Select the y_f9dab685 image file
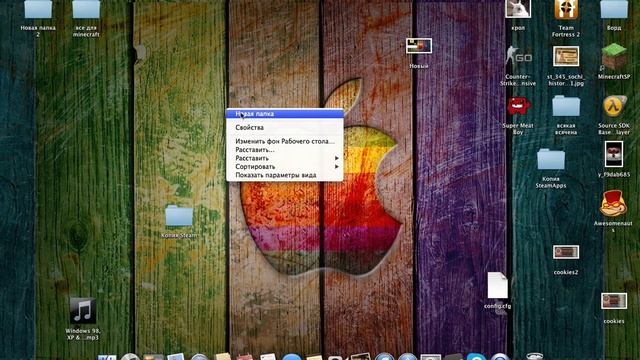 (614, 154)
